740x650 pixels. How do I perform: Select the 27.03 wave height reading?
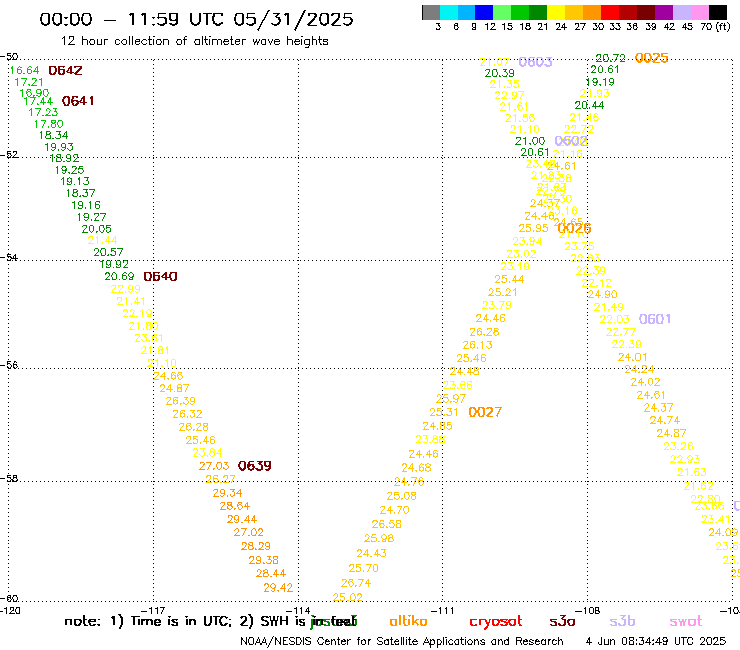click(x=214, y=466)
